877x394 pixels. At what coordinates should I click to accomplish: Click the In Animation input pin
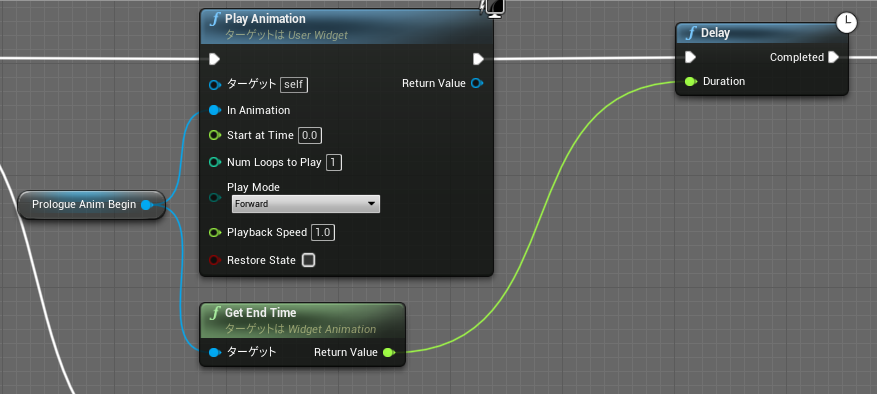(x=215, y=110)
